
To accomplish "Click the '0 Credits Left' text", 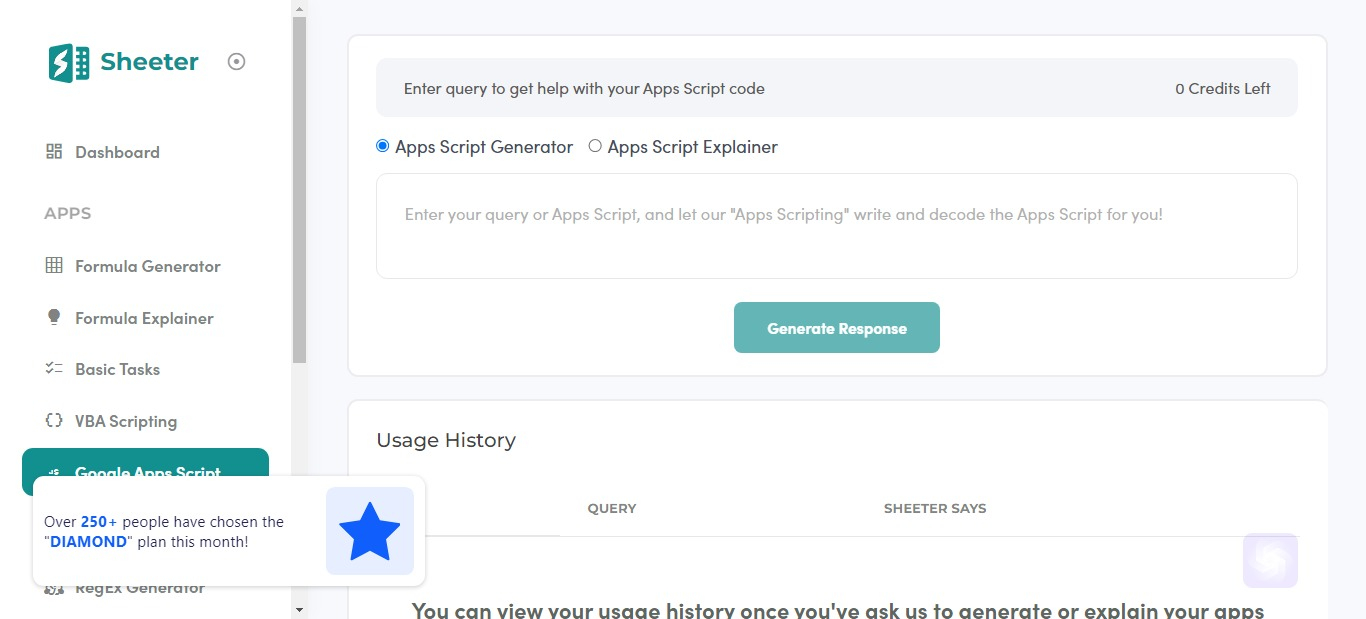I will (1223, 88).
